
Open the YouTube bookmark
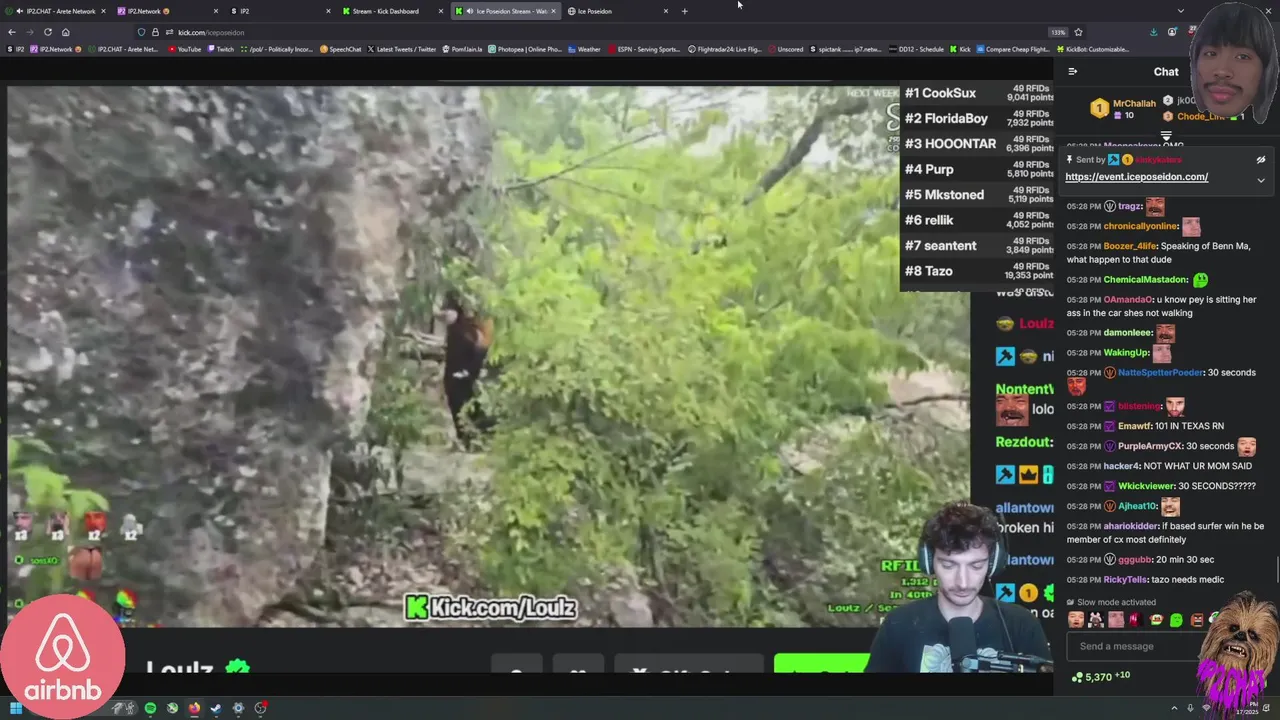coord(185,49)
